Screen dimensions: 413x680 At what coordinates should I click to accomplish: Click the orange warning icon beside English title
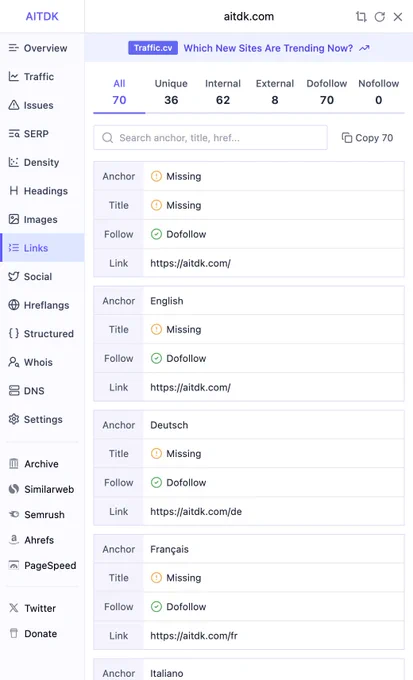156,330
